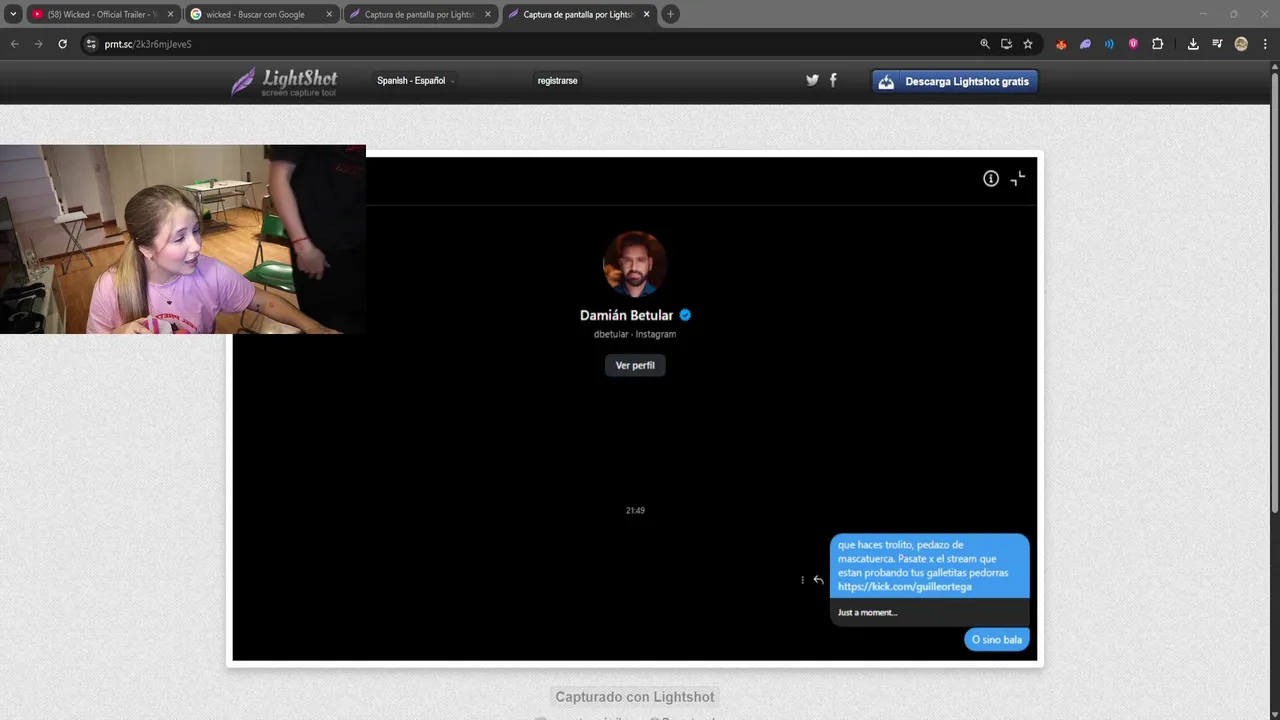Click the Damián Betular name

[626, 315]
